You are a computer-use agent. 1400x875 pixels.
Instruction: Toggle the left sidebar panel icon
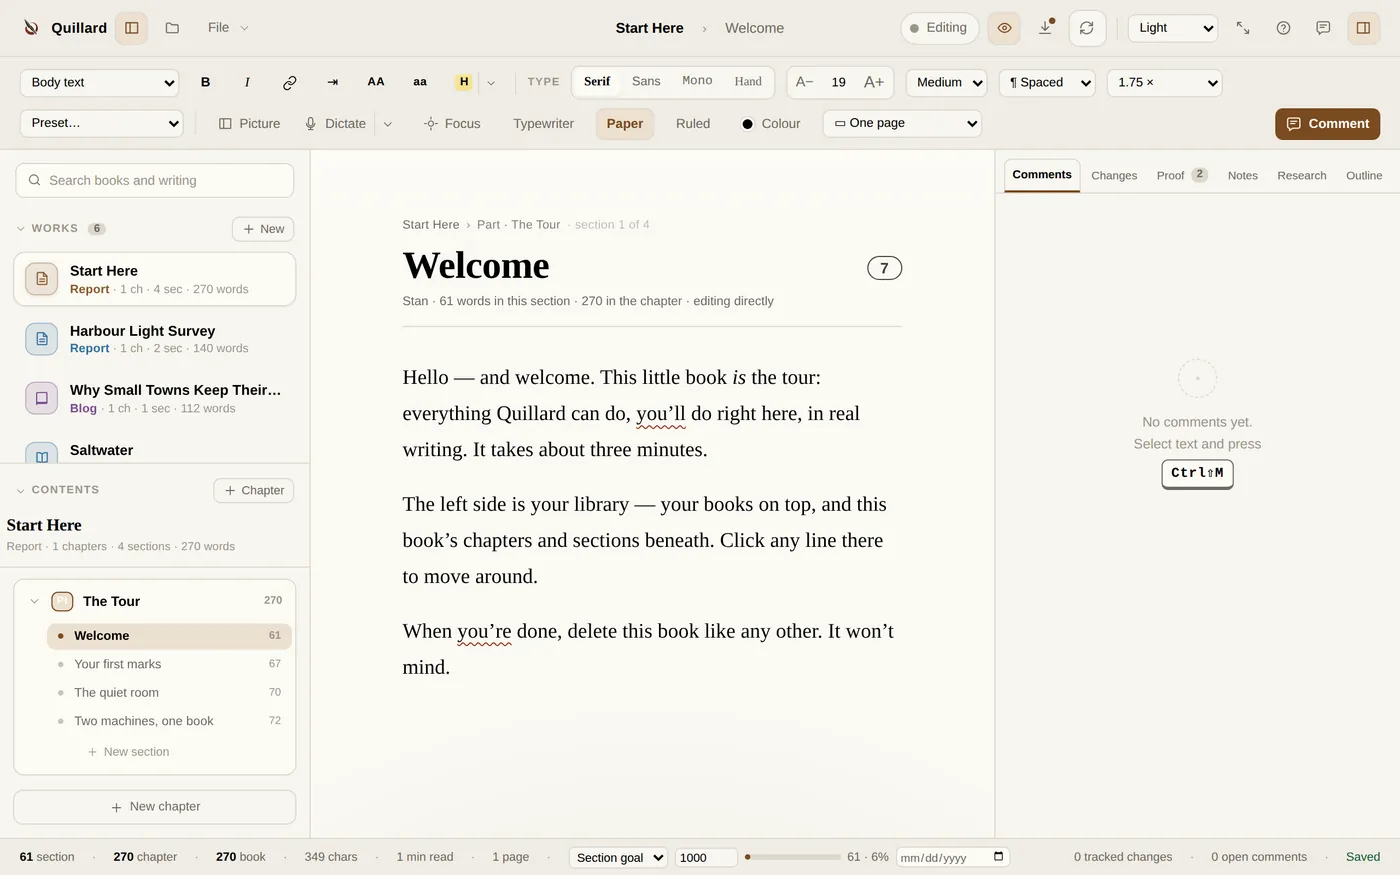coord(131,28)
